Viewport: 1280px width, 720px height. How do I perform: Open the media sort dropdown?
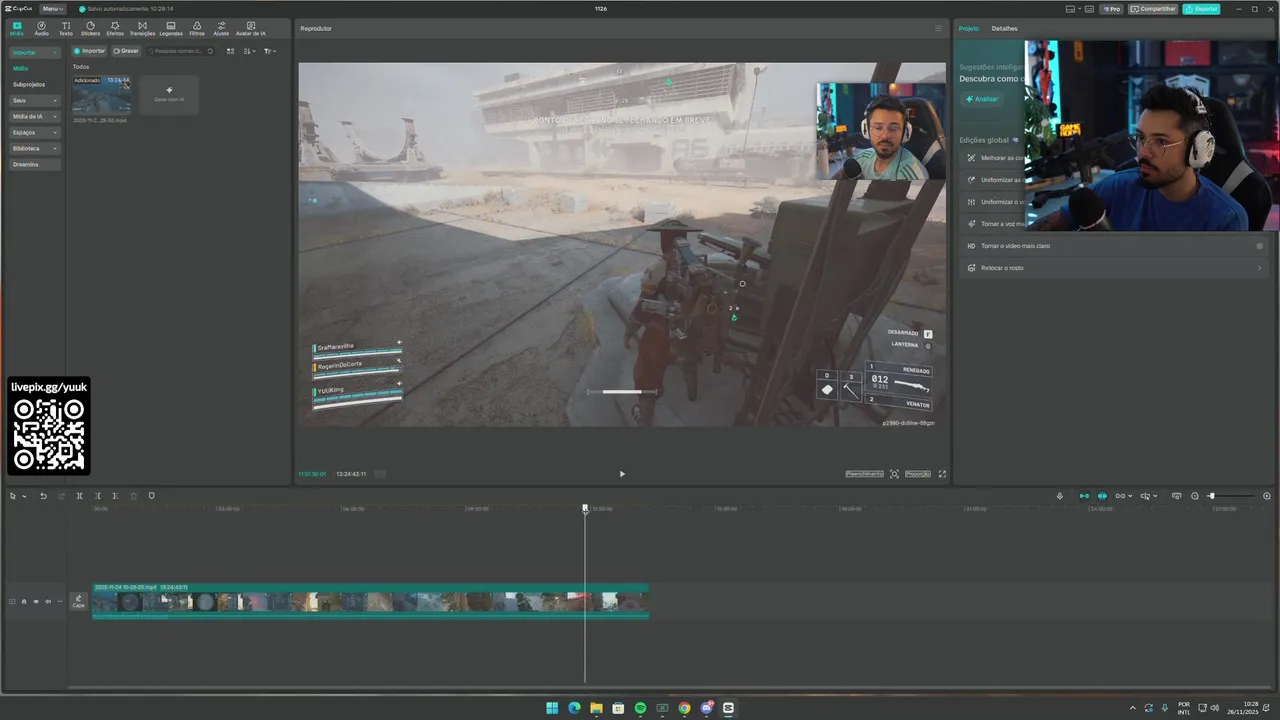tap(250, 51)
